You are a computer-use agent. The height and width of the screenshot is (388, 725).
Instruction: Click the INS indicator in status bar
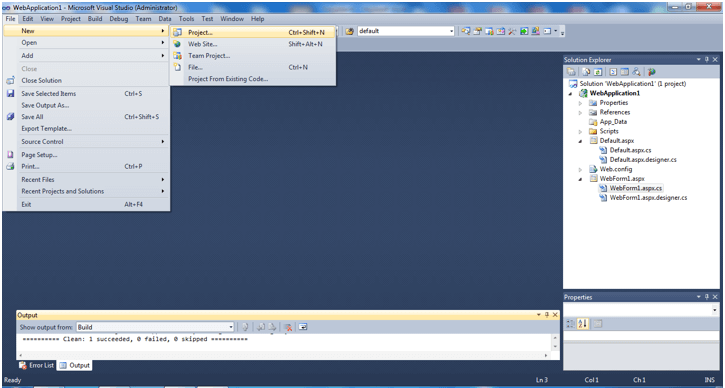pos(710,380)
